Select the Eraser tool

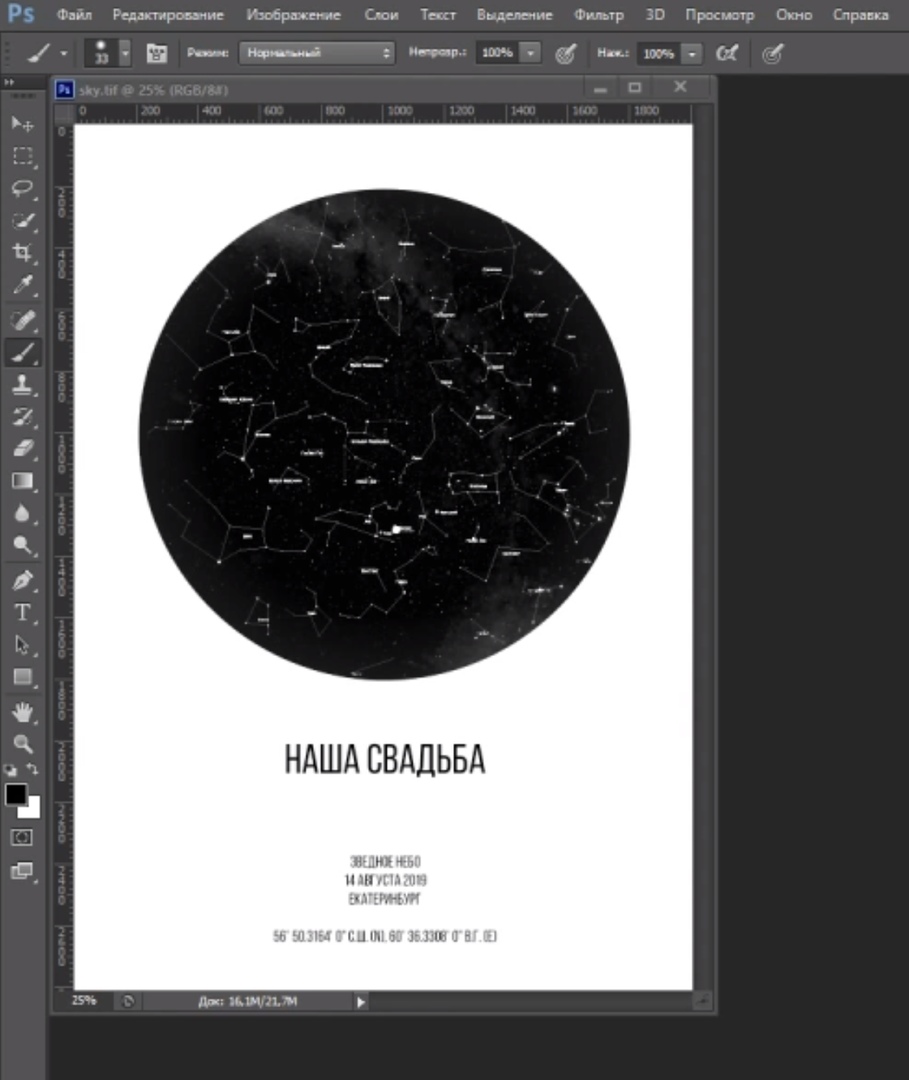(x=22, y=449)
